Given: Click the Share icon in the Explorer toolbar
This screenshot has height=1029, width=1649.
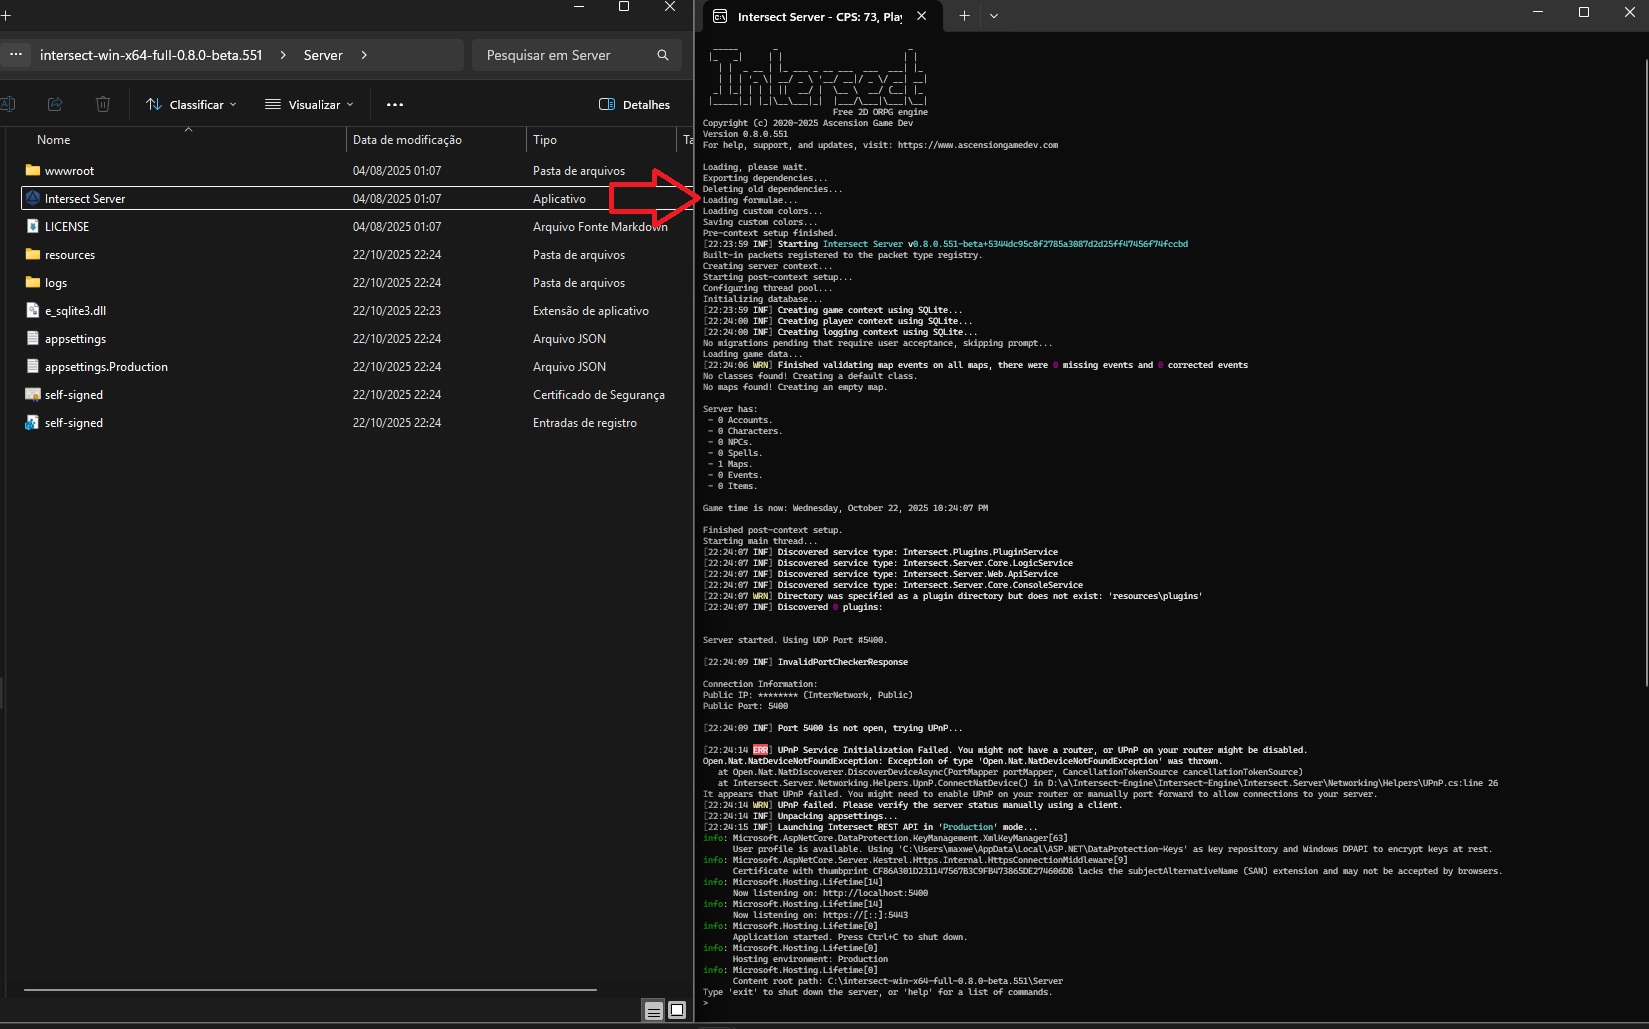Looking at the screenshot, I should coord(55,104).
